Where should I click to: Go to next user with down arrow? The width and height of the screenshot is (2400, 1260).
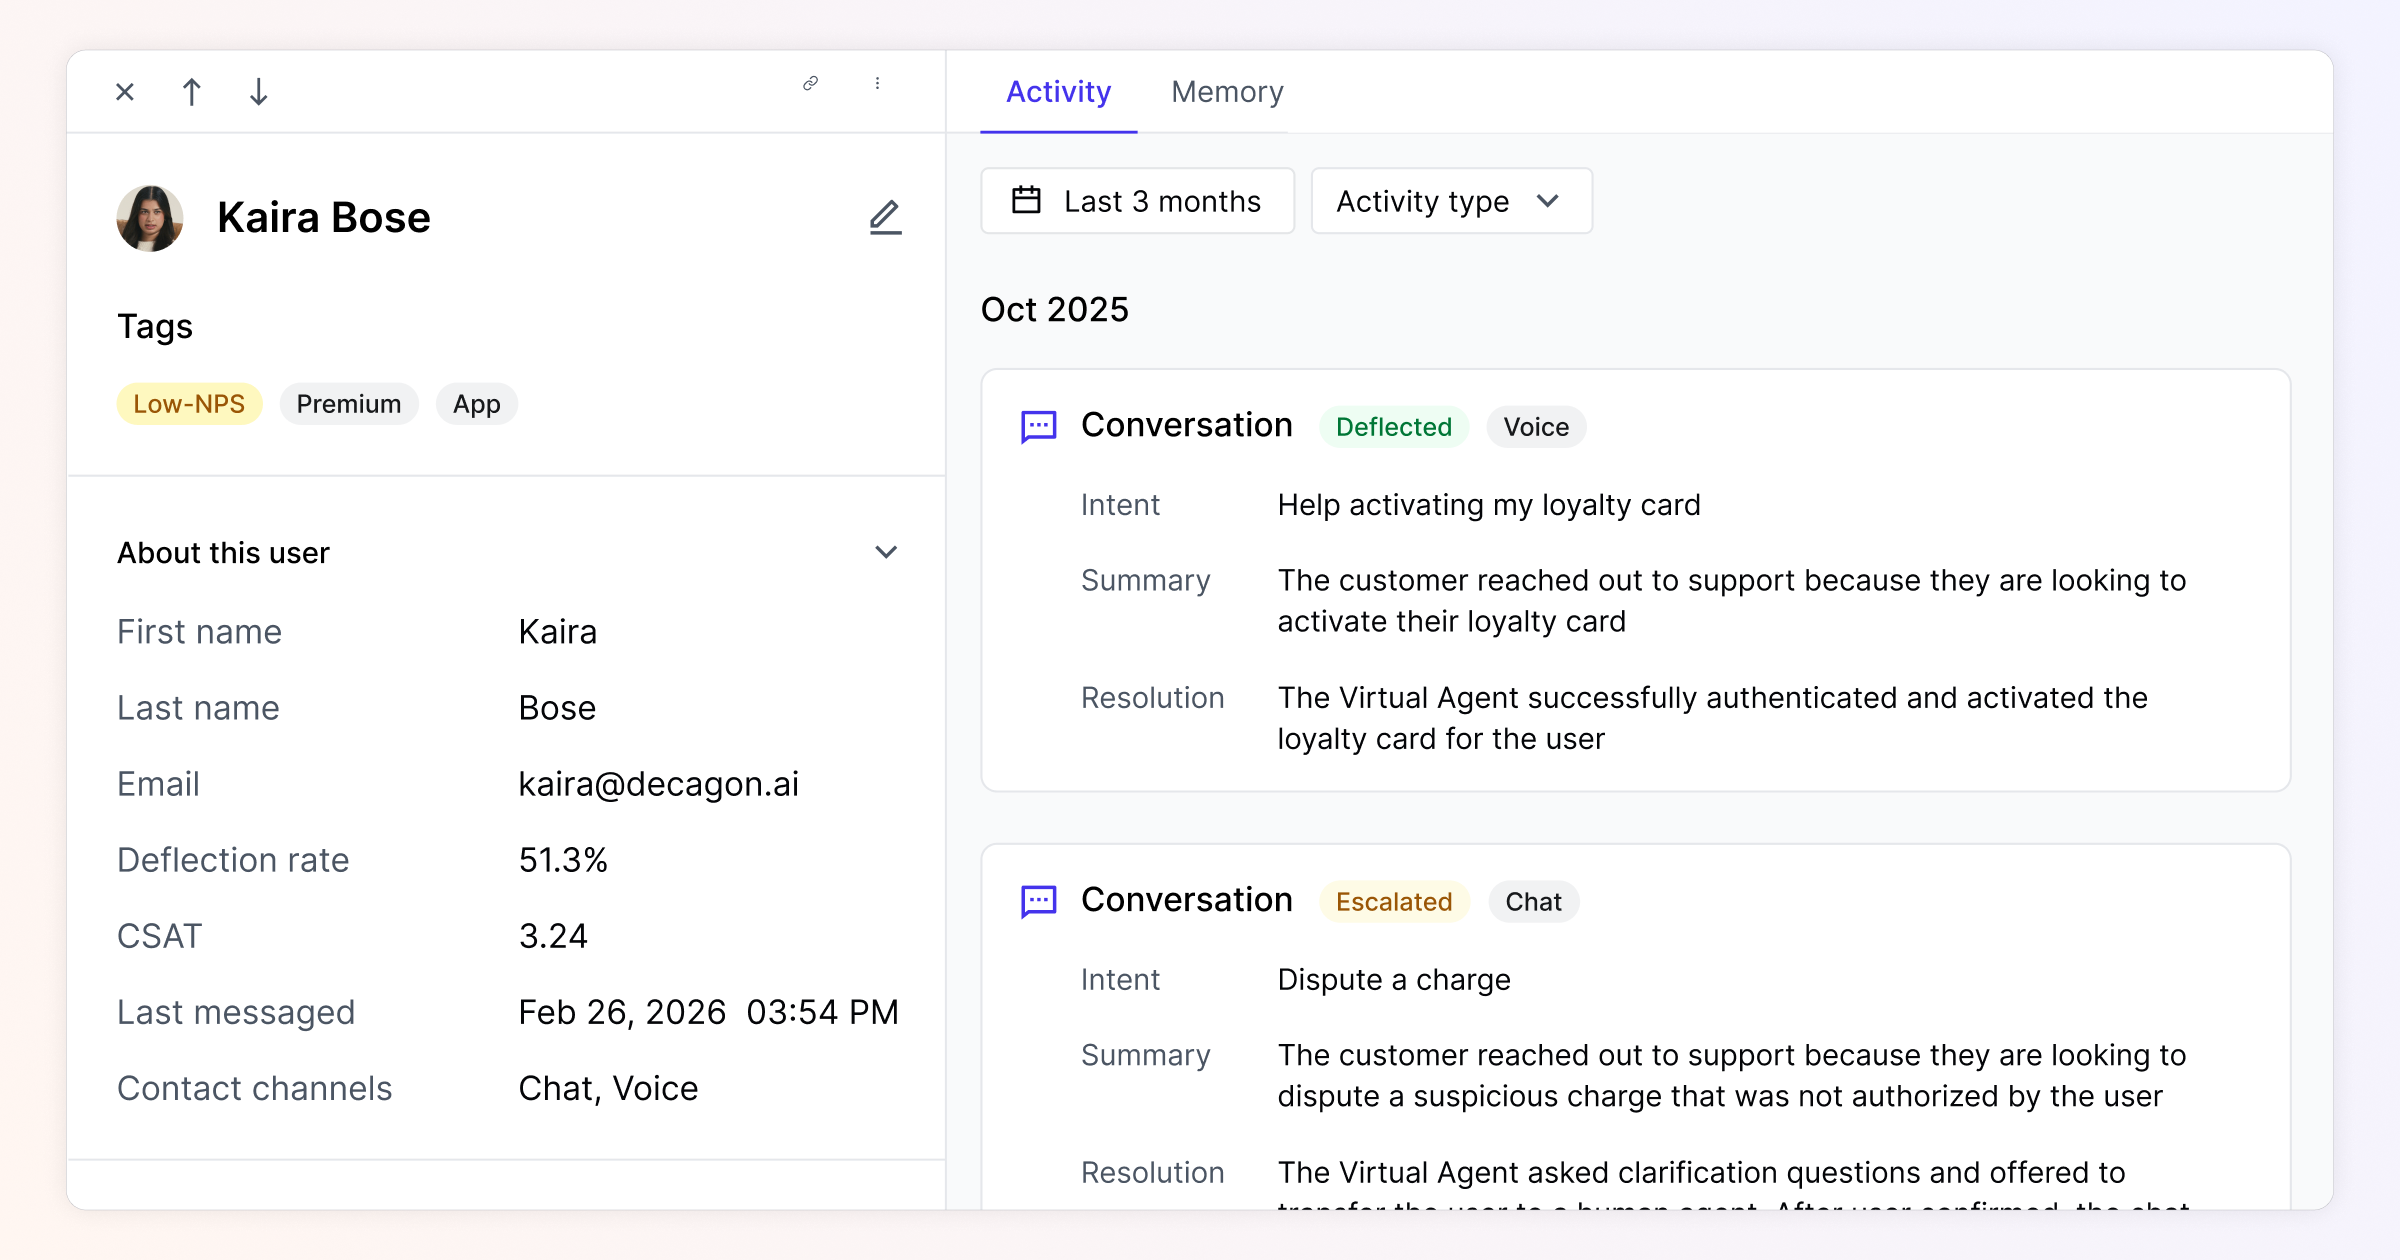coord(258,92)
